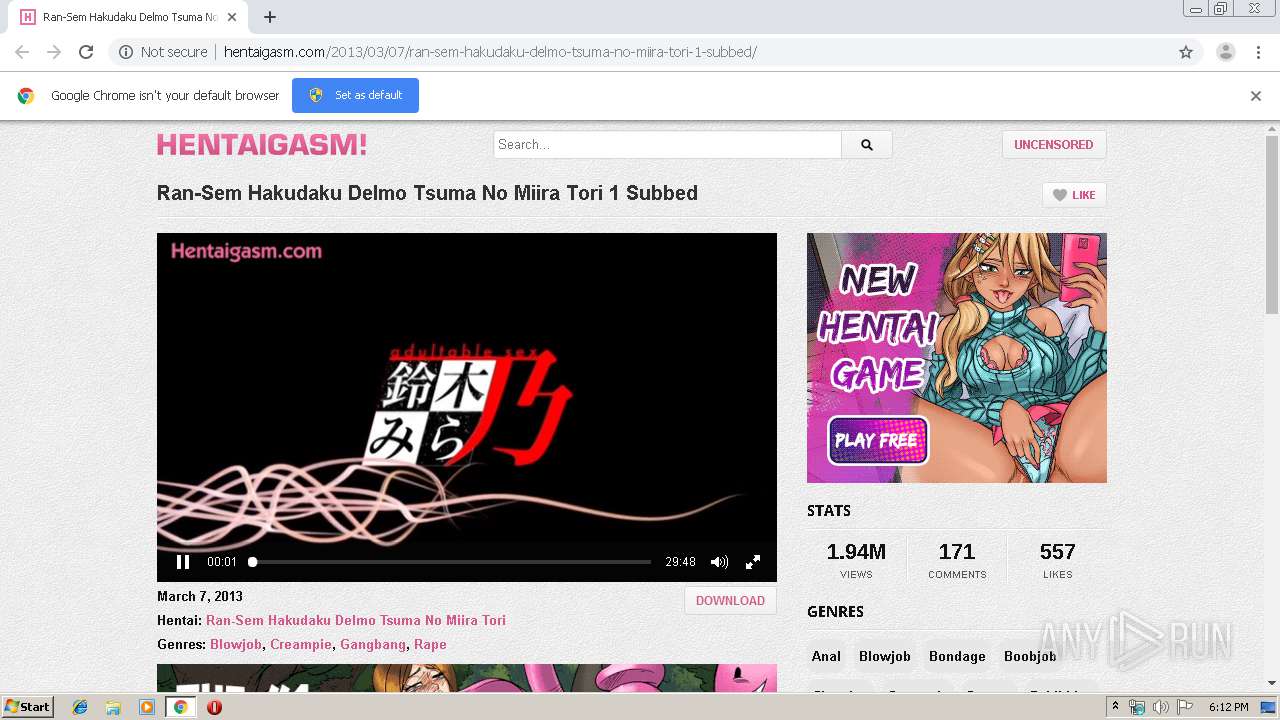This screenshot has height=720, width=1280.
Task: Open the Not secure site info icon
Action: pyautogui.click(x=126, y=52)
